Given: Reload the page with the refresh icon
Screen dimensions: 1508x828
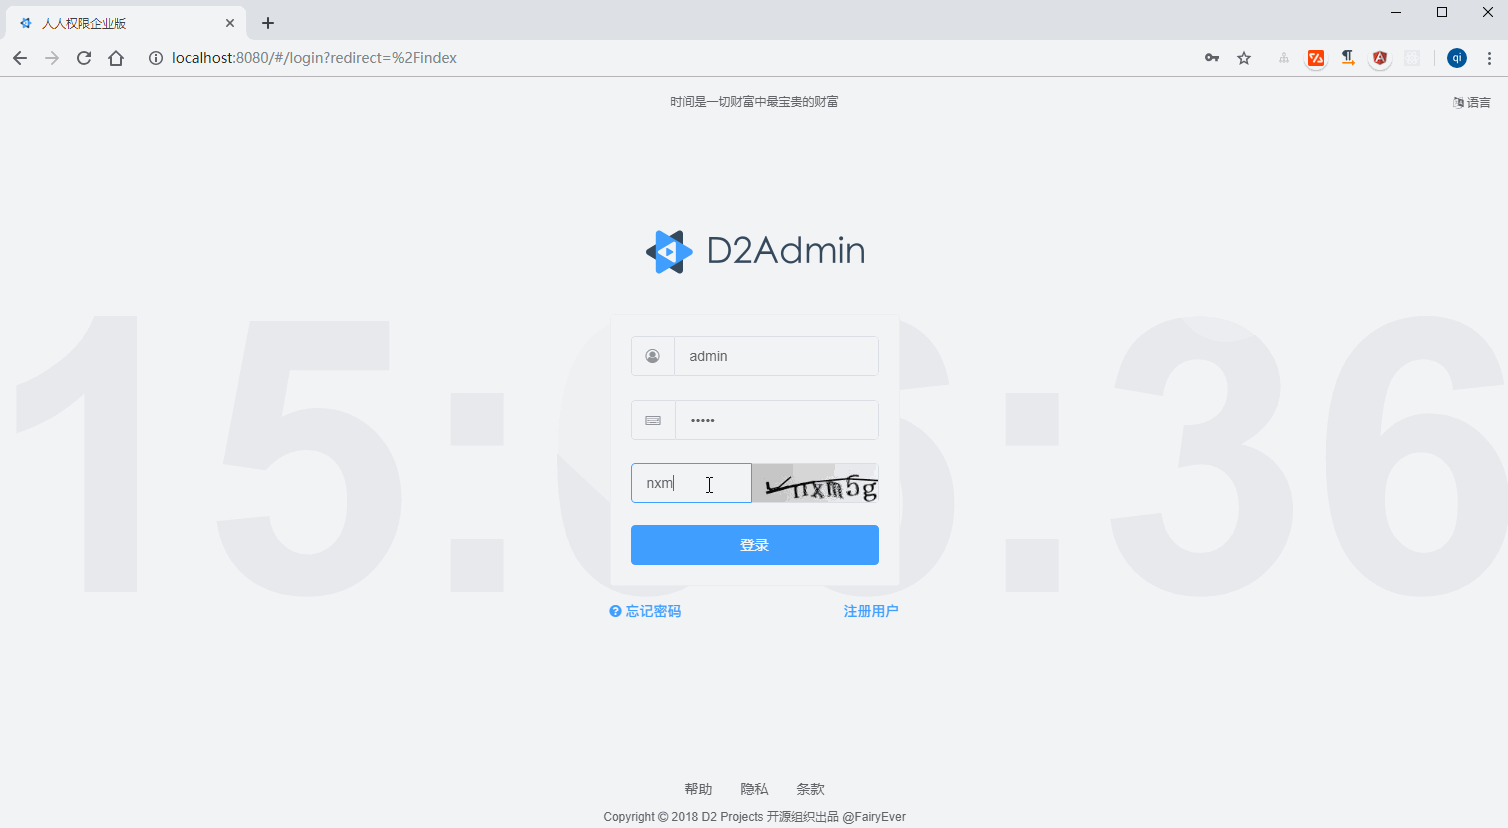Looking at the screenshot, I should pyautogui.click(x=83, y=57).
